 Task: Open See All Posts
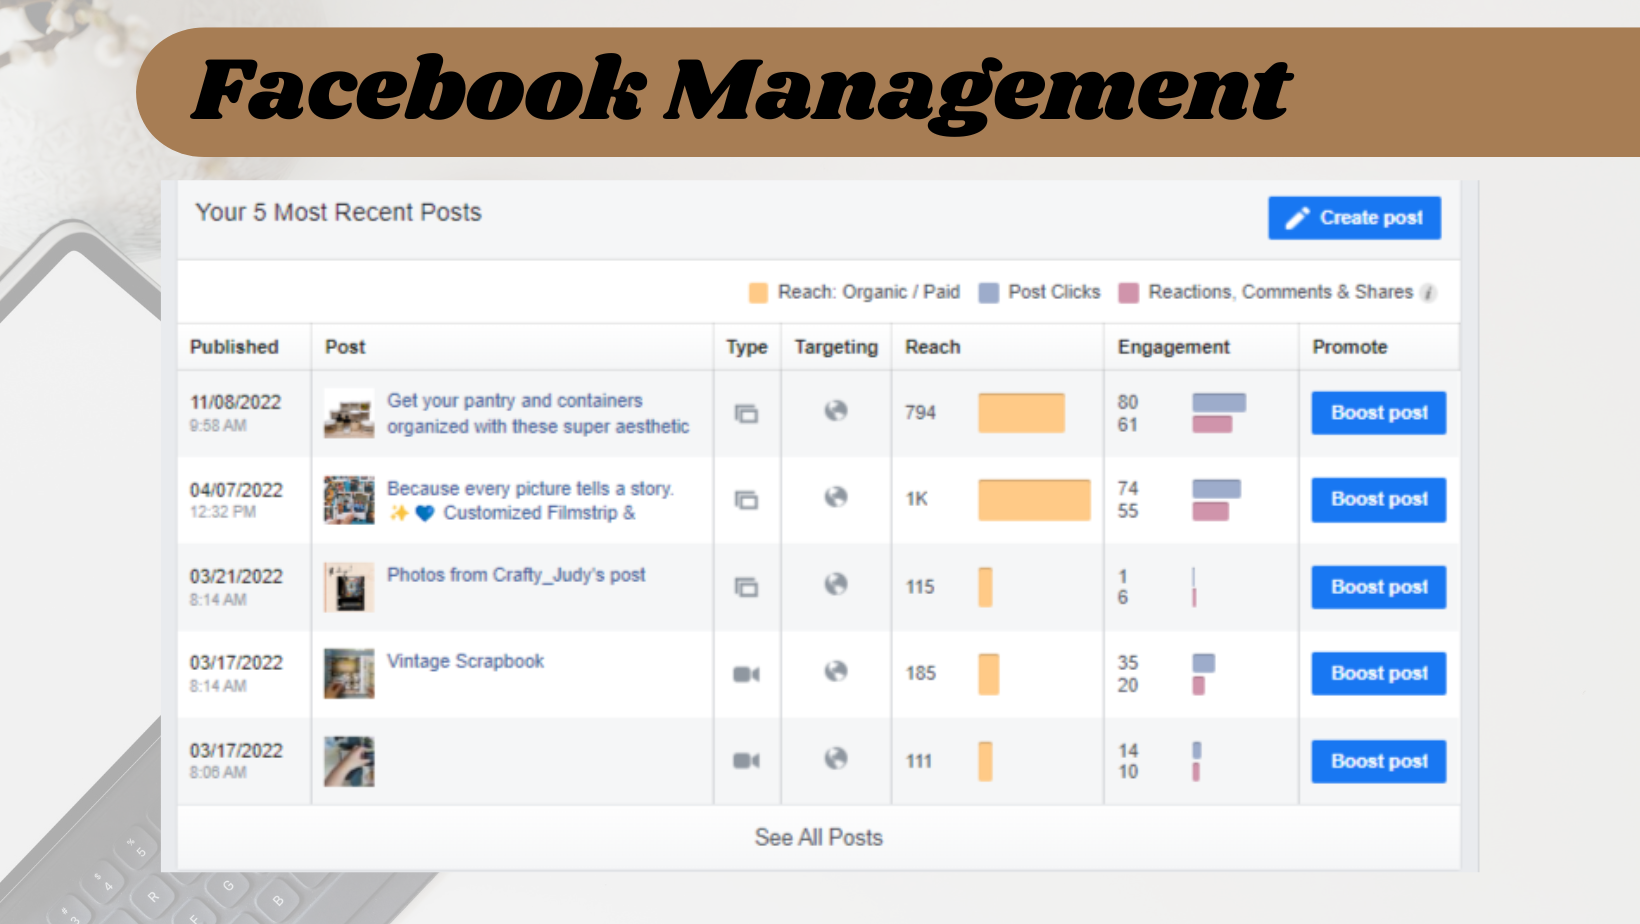coord(818,838)
